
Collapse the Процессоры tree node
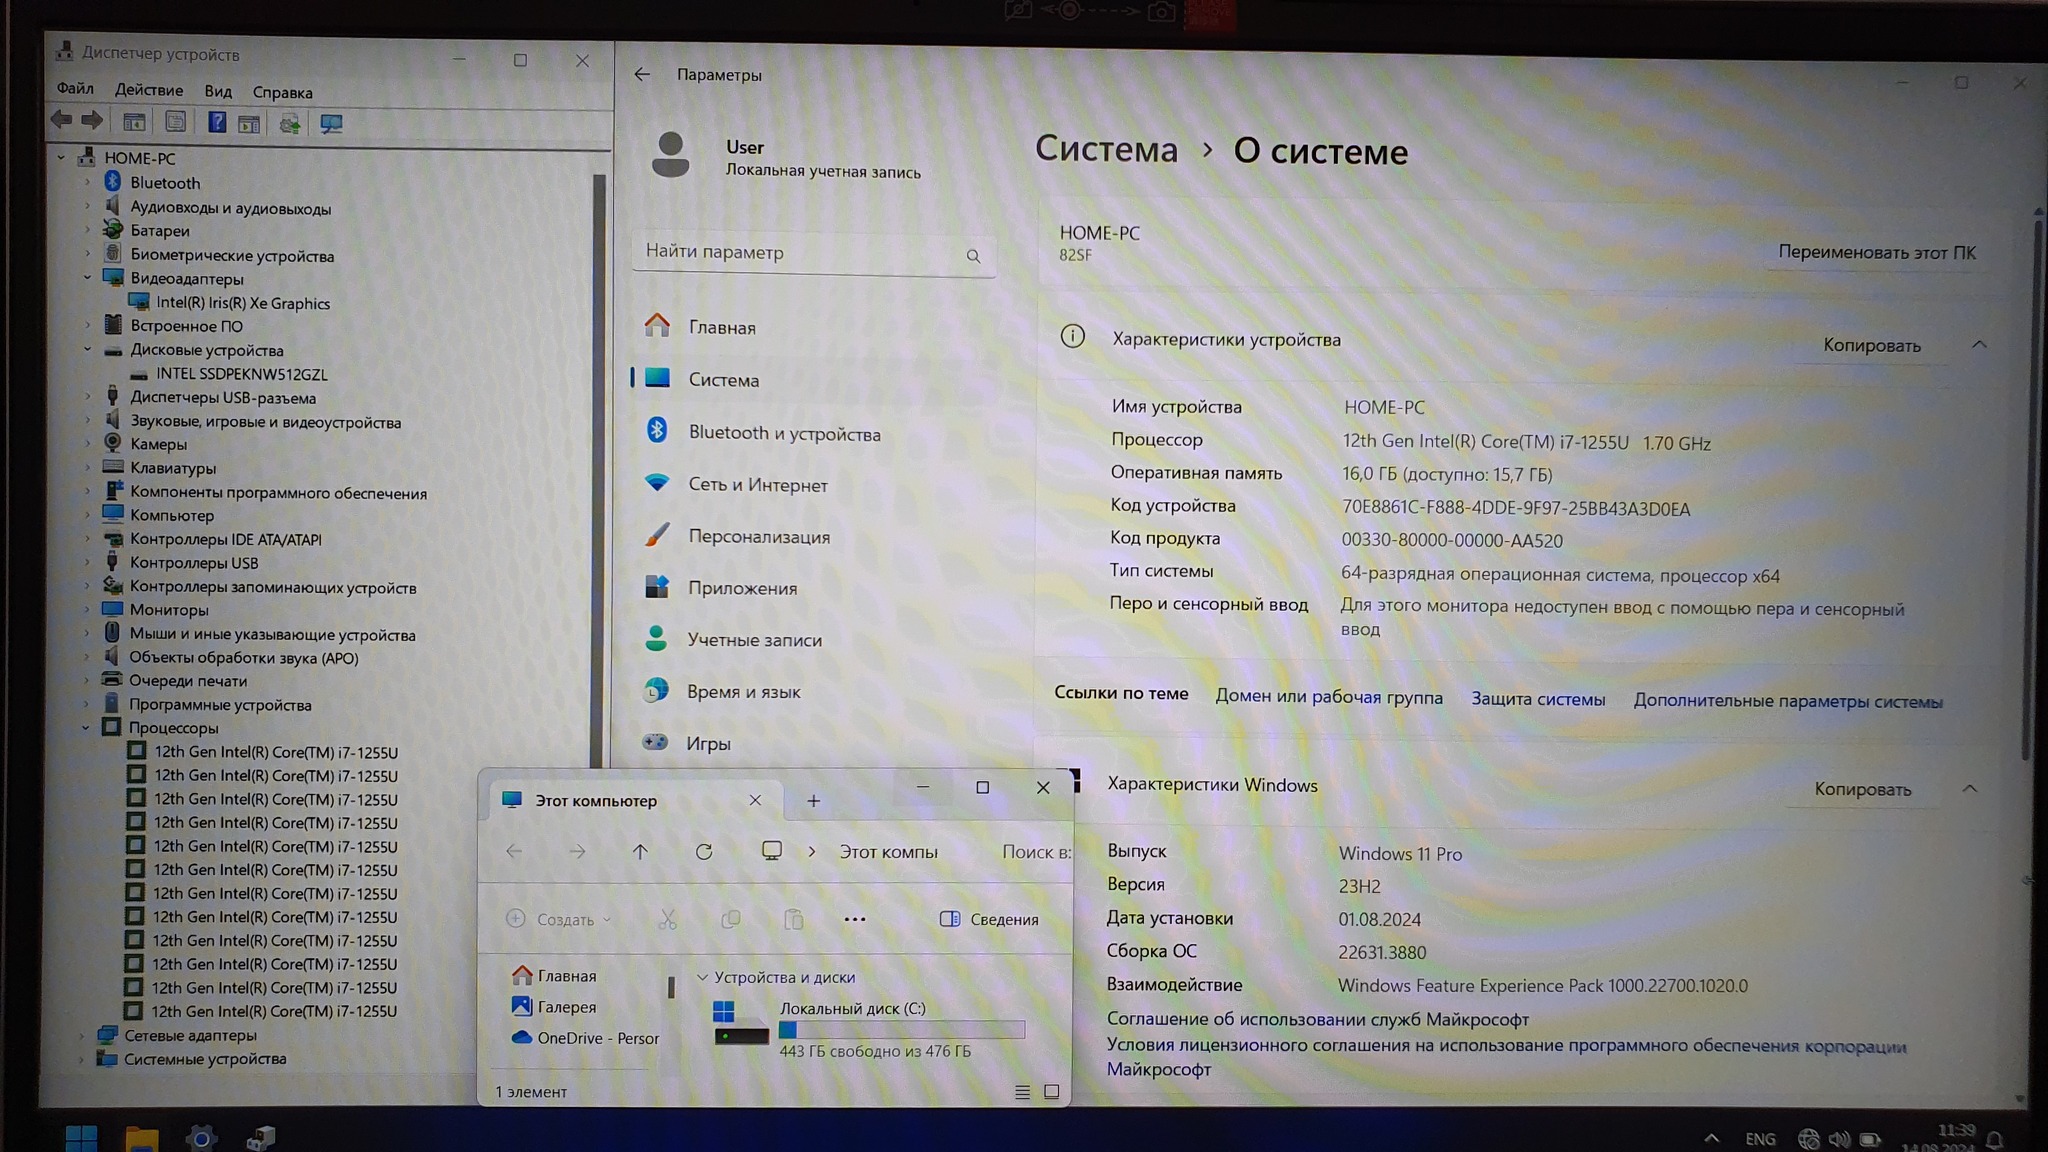(86, 728)
